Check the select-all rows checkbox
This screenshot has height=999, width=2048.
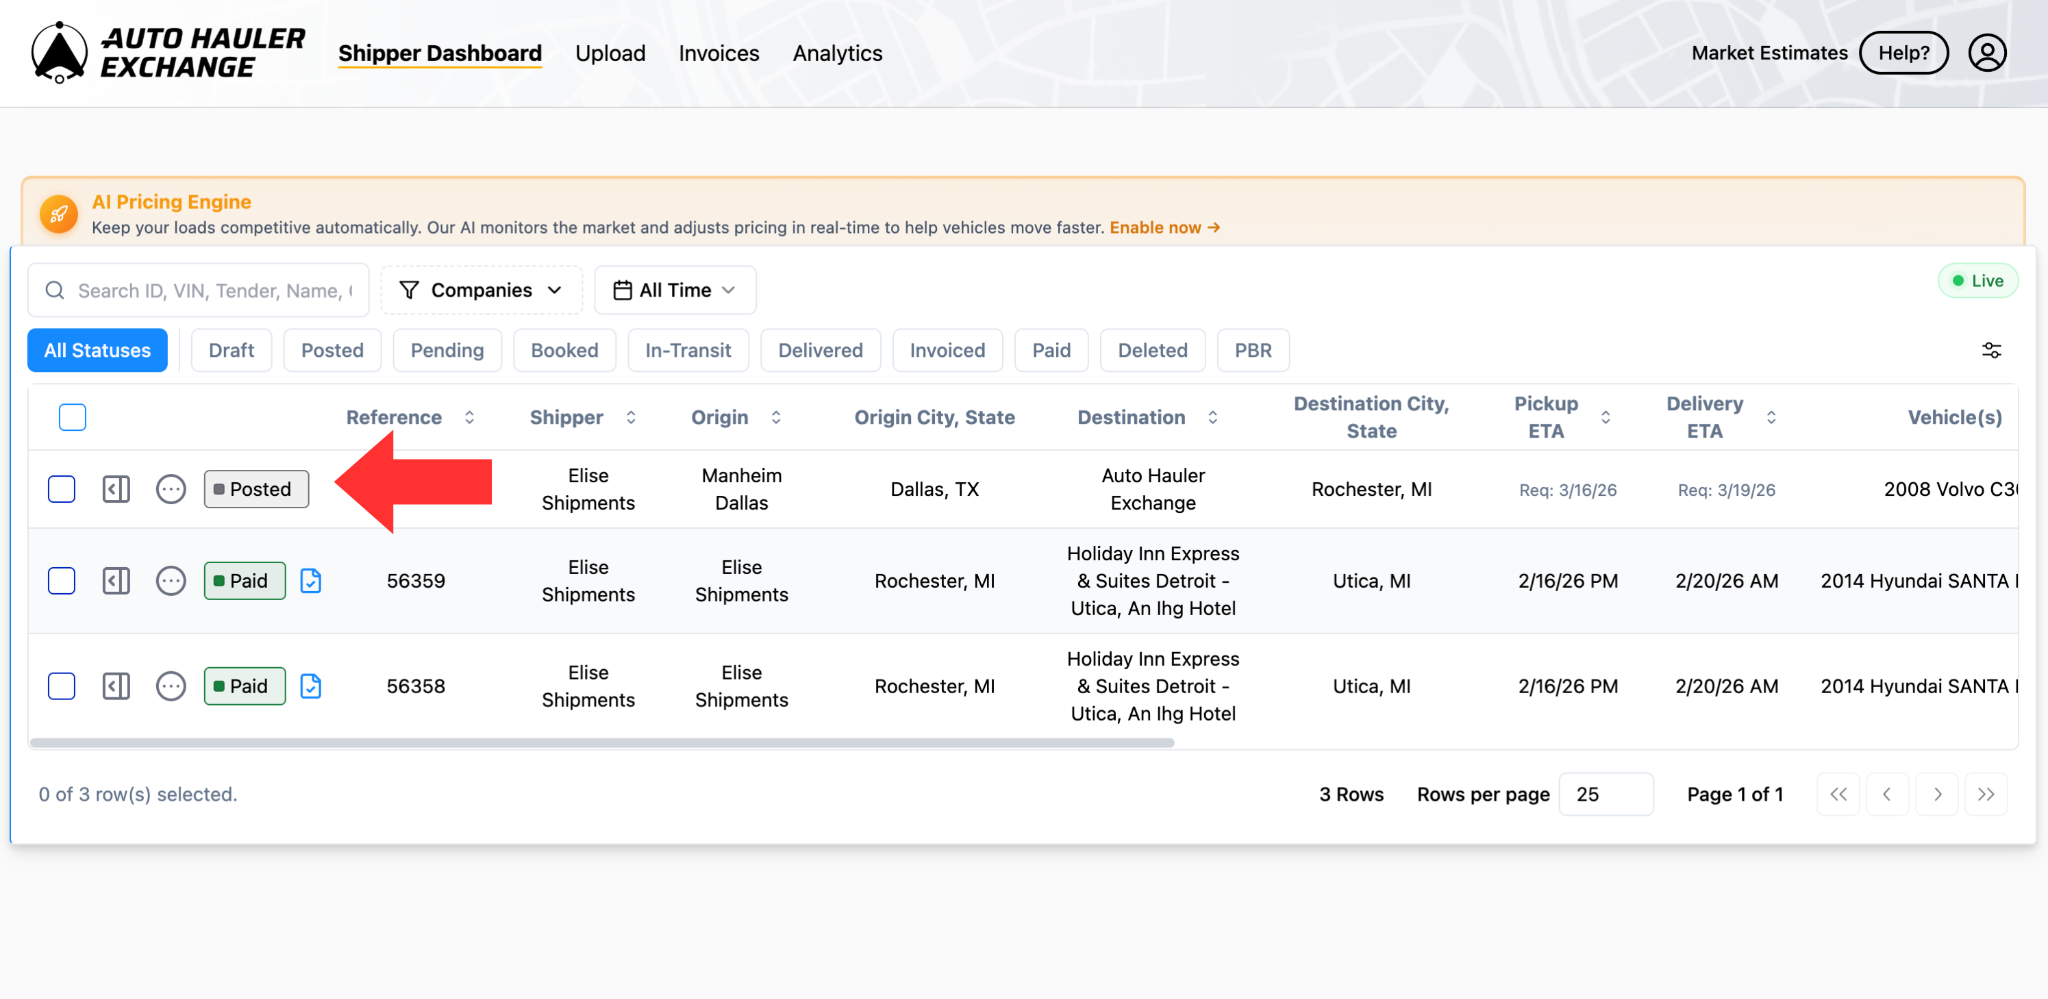click(x=73, y=417)
